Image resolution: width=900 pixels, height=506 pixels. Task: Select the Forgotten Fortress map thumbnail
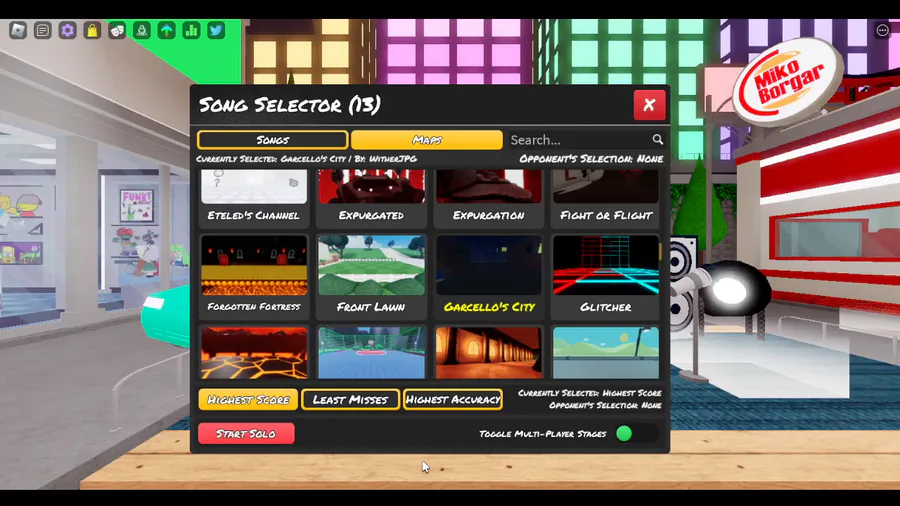point(254,265)
